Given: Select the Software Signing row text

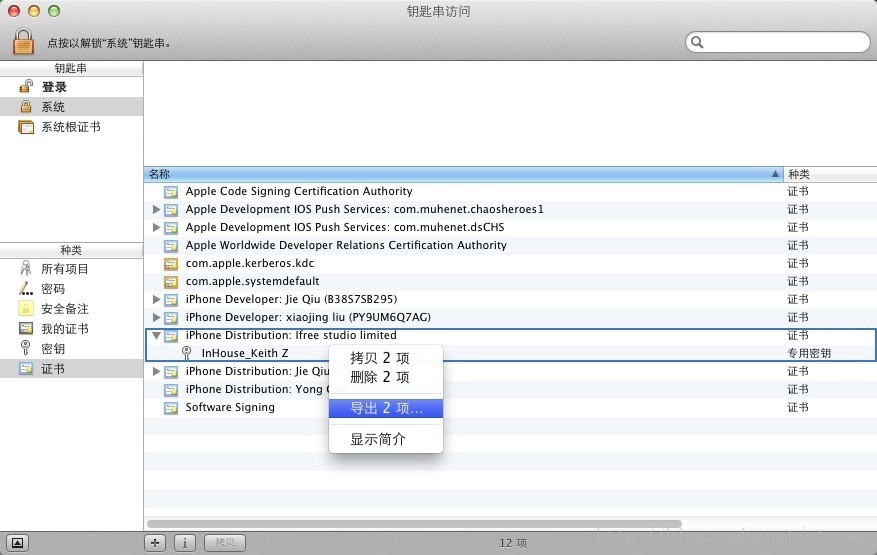Looking at the screenshot, I should click(230, 407).
